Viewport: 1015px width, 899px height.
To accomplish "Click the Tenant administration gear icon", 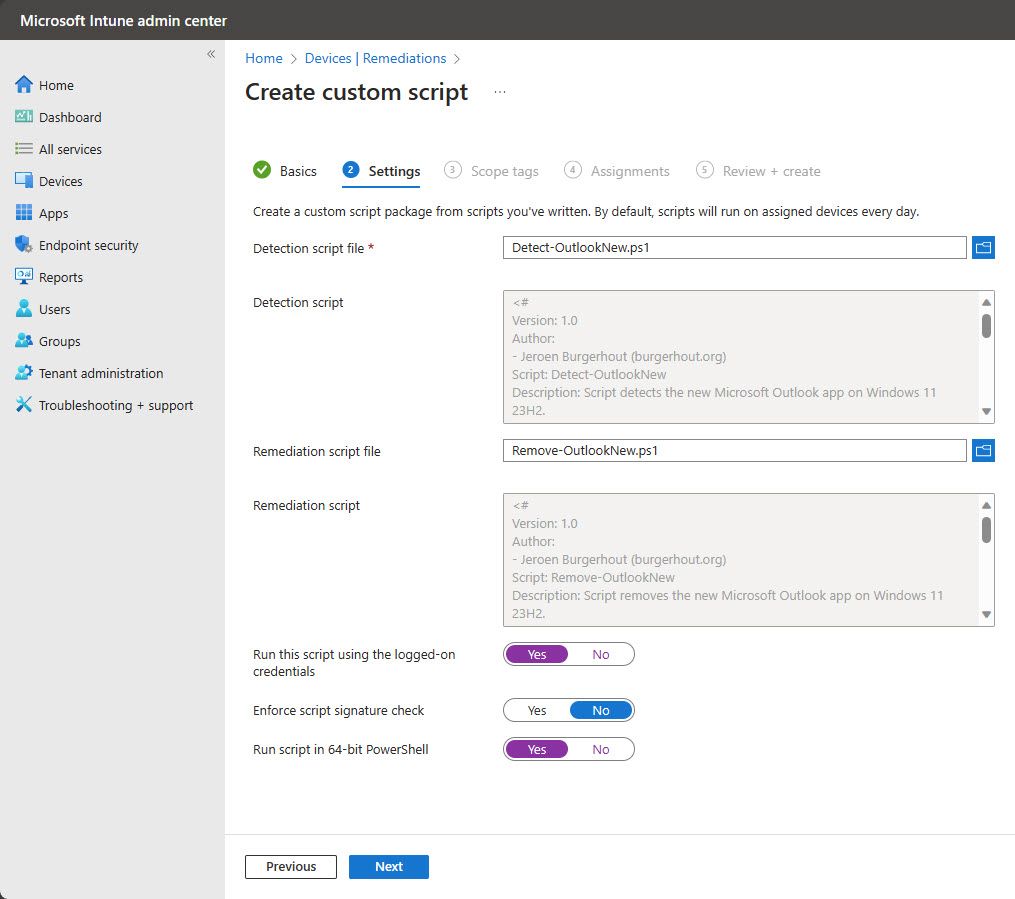I will 24,373.
